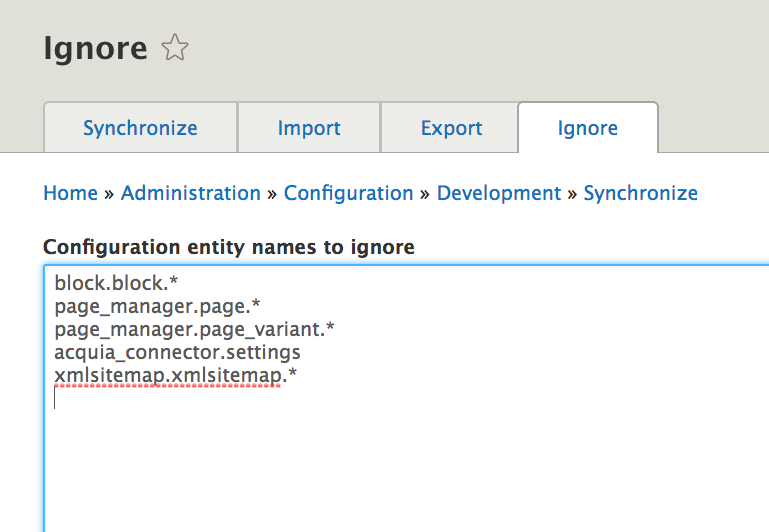Click the misspelled 'xmlsitemap.xmlsitemap.*' line

[176, 376]
